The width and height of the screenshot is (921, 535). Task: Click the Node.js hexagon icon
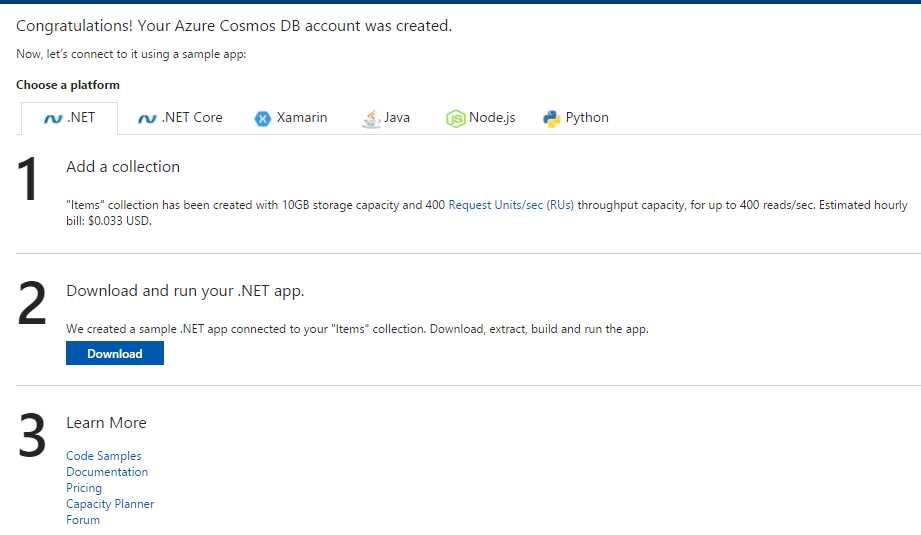pyautogui.click(x=455, y=119)
